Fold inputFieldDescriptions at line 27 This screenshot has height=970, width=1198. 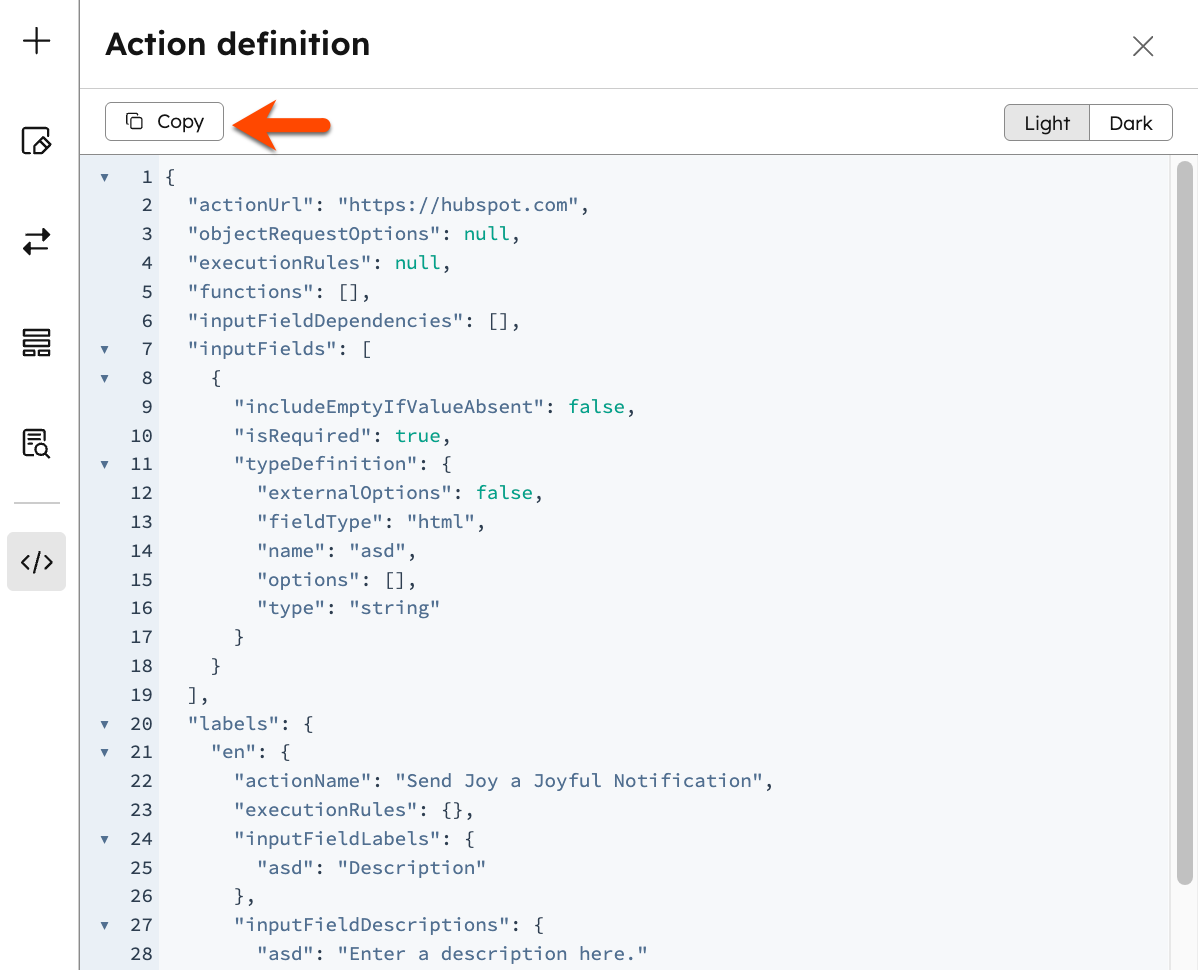[x=104, y=926]
